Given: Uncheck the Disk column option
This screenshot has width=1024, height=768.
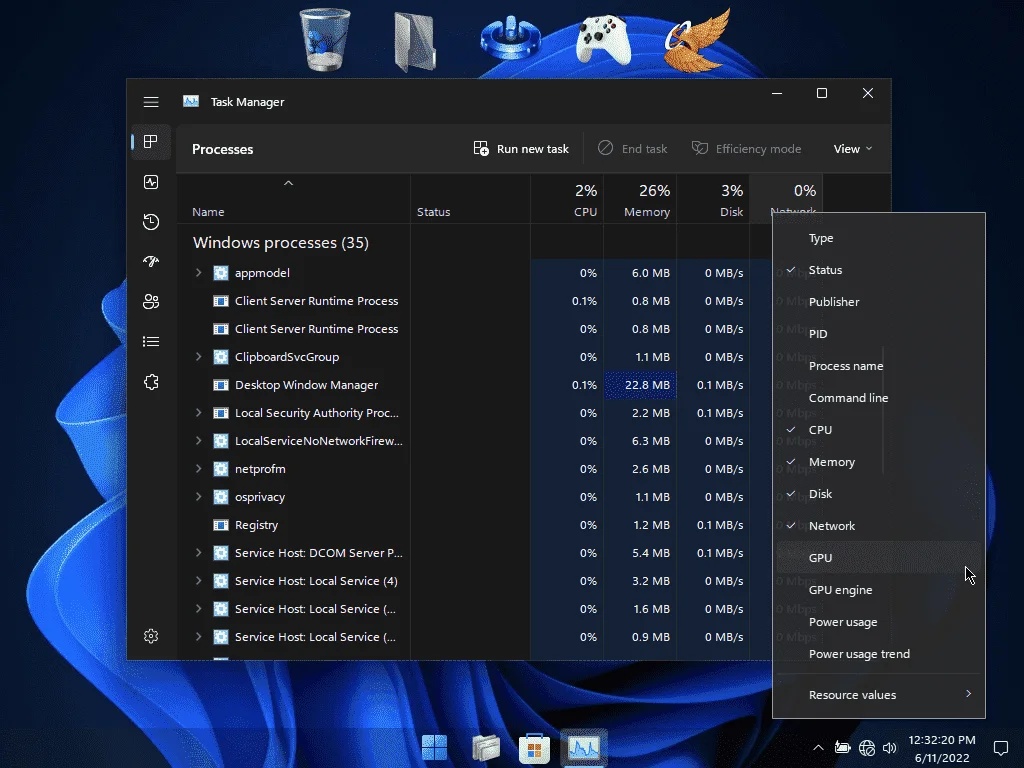Looking at the screenshot, I should click(x=878, y=494).
